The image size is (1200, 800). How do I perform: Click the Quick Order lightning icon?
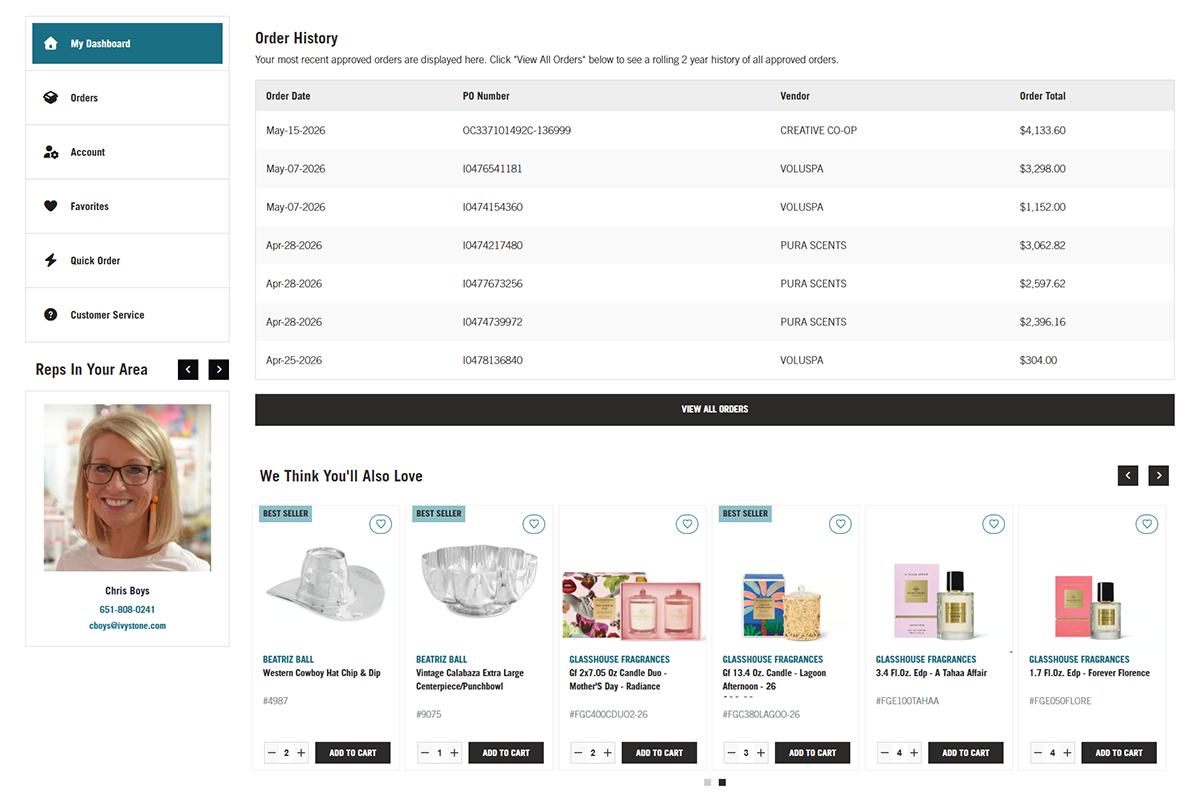[51, 260]
